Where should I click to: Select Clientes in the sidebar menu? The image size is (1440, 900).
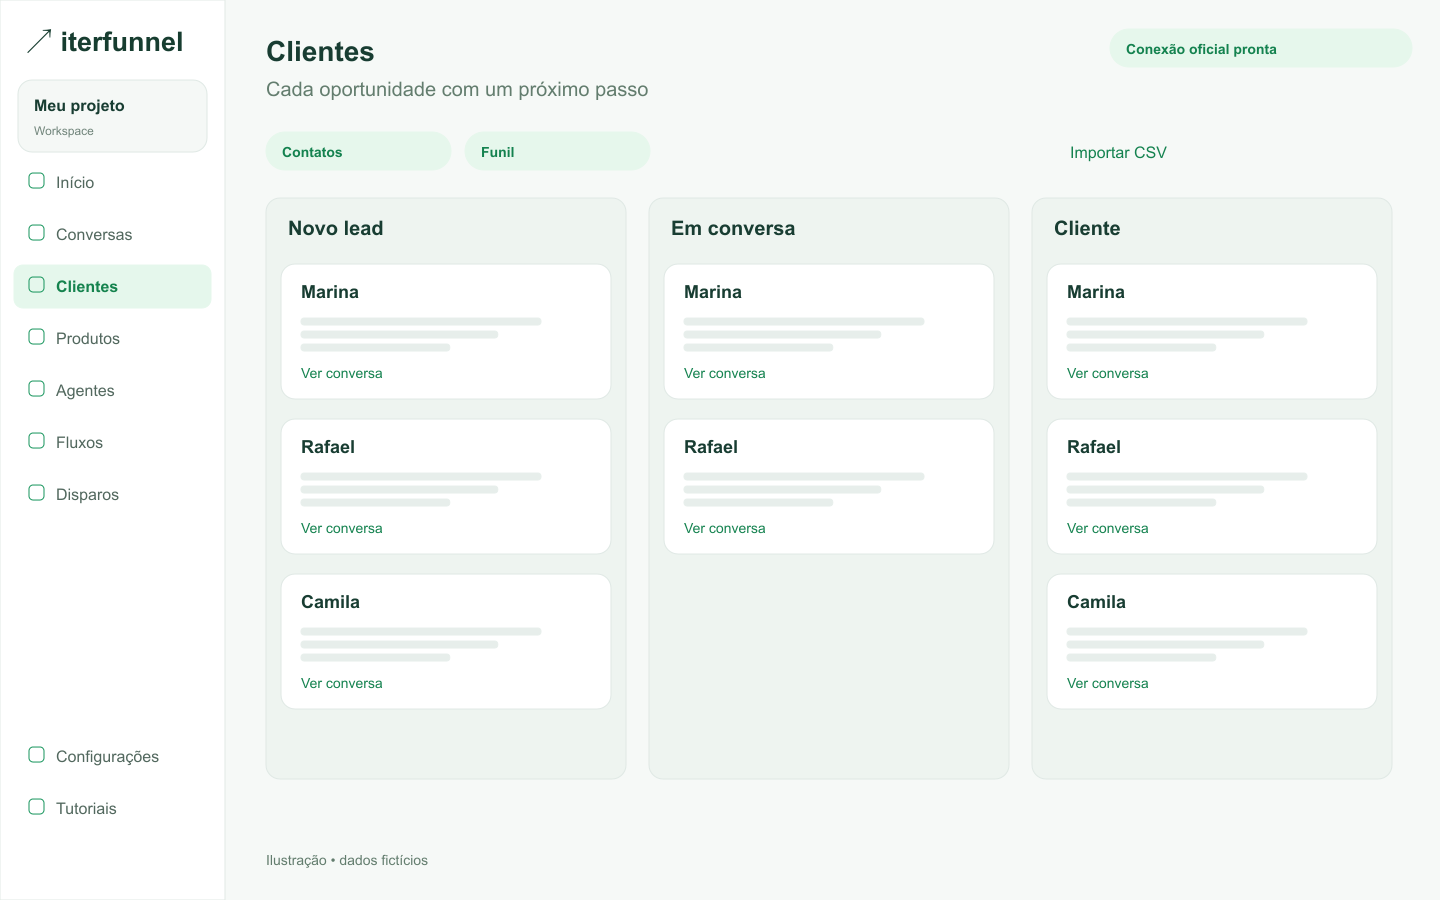tap(112, 286)
